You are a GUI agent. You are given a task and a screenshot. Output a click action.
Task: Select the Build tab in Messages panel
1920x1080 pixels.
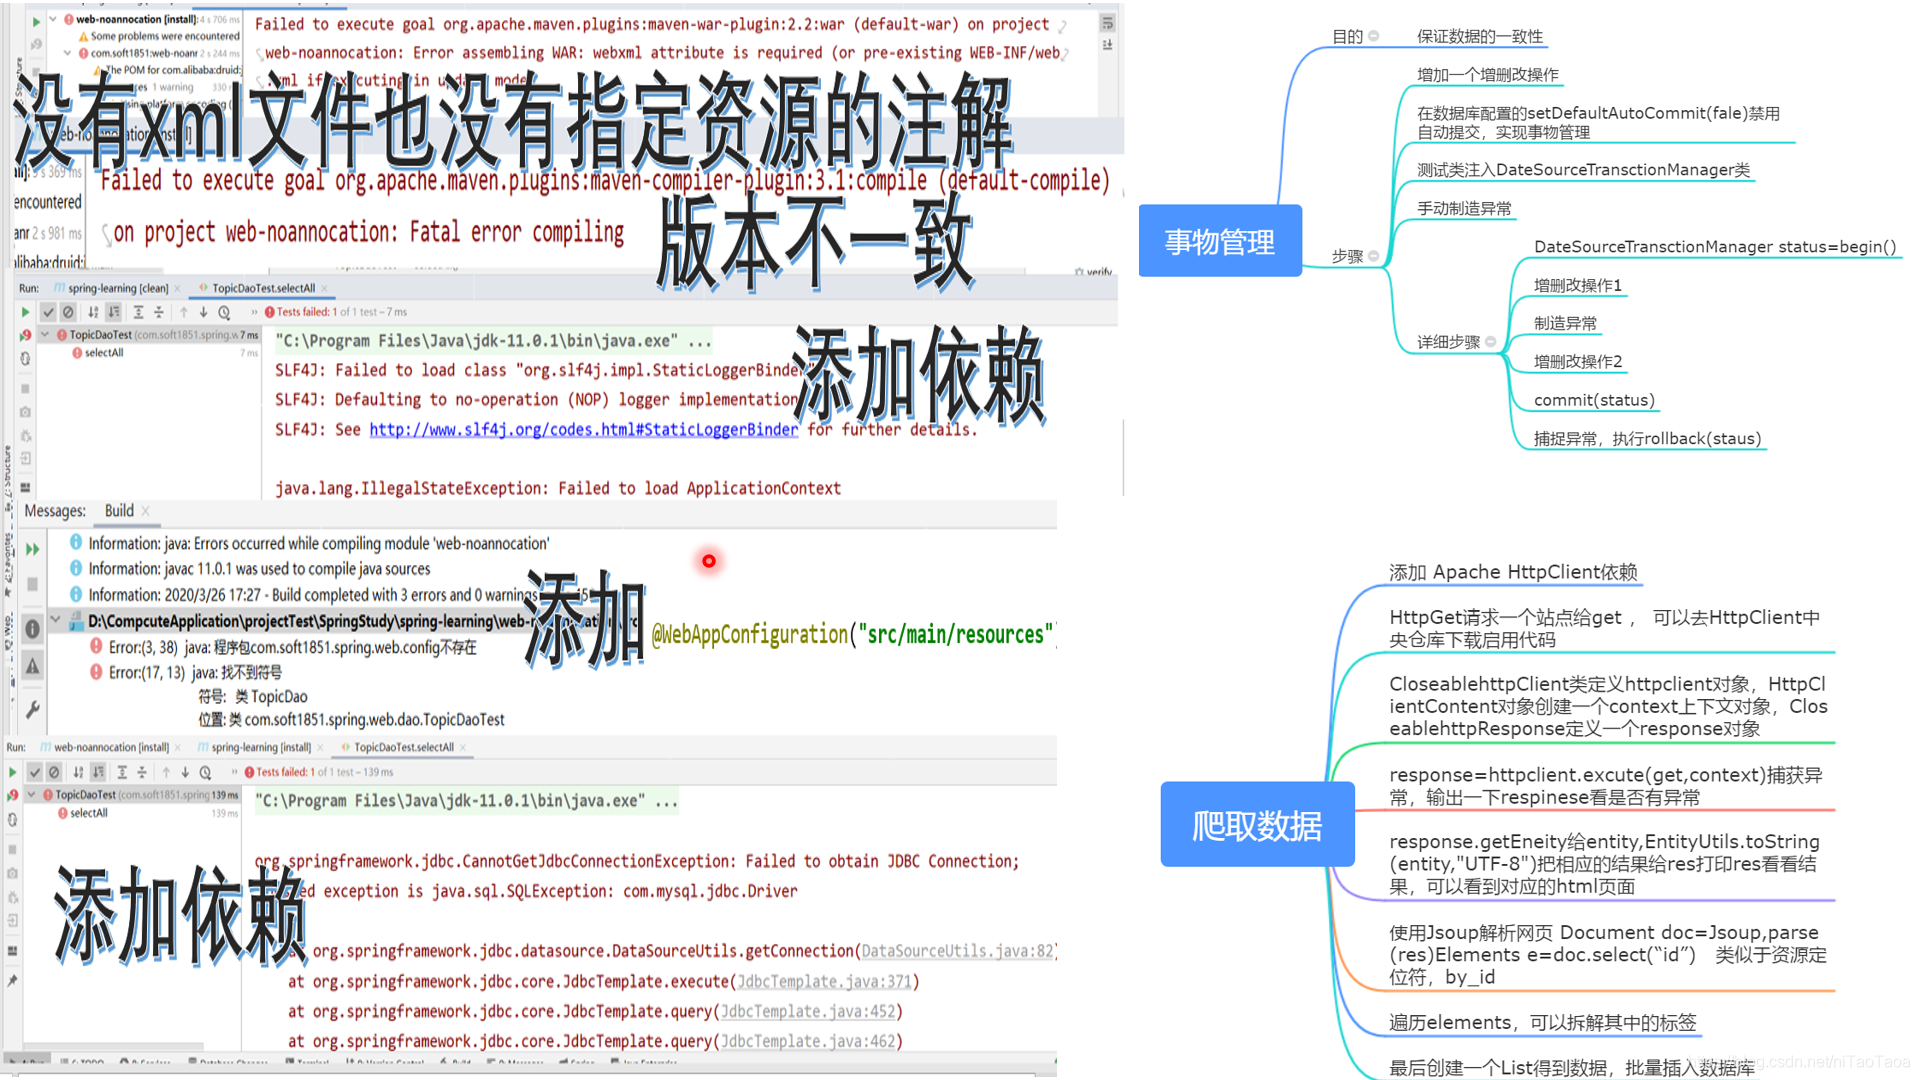click(x=117, y=511)
